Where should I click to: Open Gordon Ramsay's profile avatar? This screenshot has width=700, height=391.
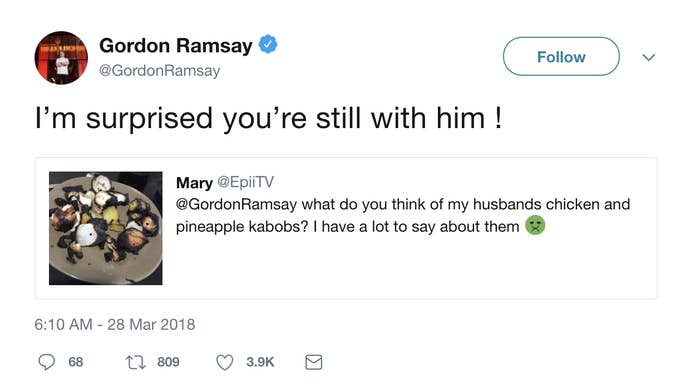click(61, 58)
